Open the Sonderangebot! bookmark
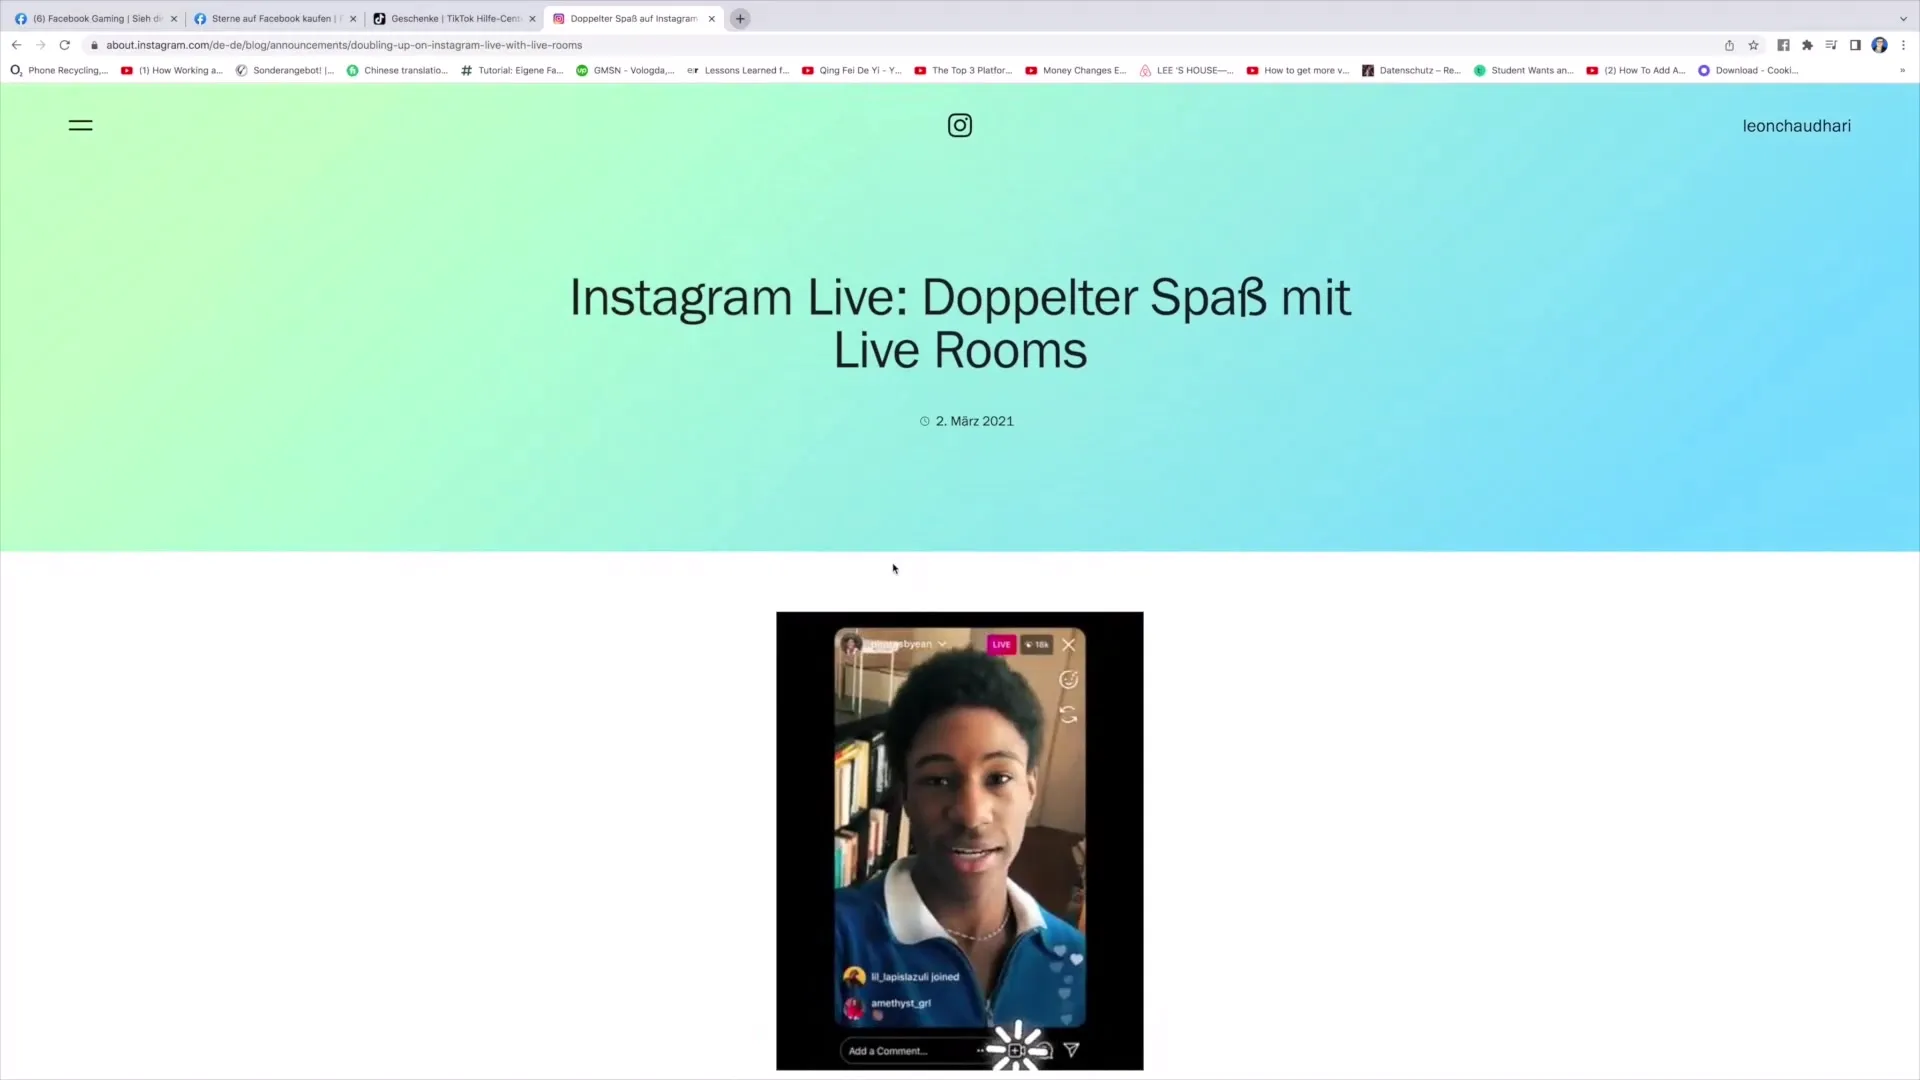This screenshot has width=1920, height=1080. [285, 71]
